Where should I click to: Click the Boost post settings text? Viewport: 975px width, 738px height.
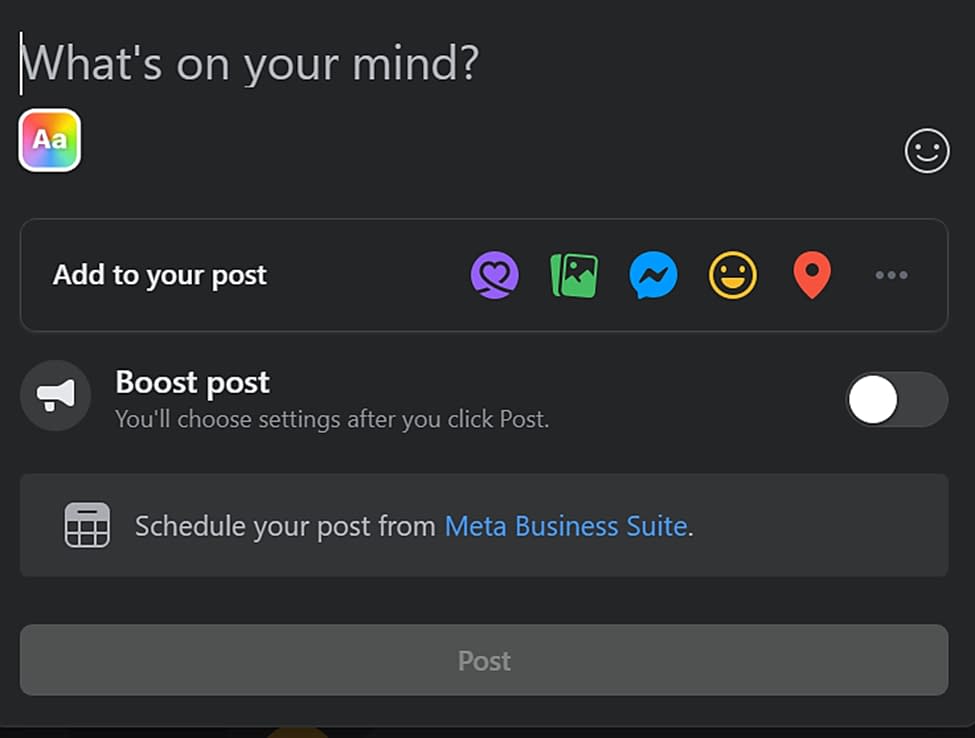tap(331, 419)
